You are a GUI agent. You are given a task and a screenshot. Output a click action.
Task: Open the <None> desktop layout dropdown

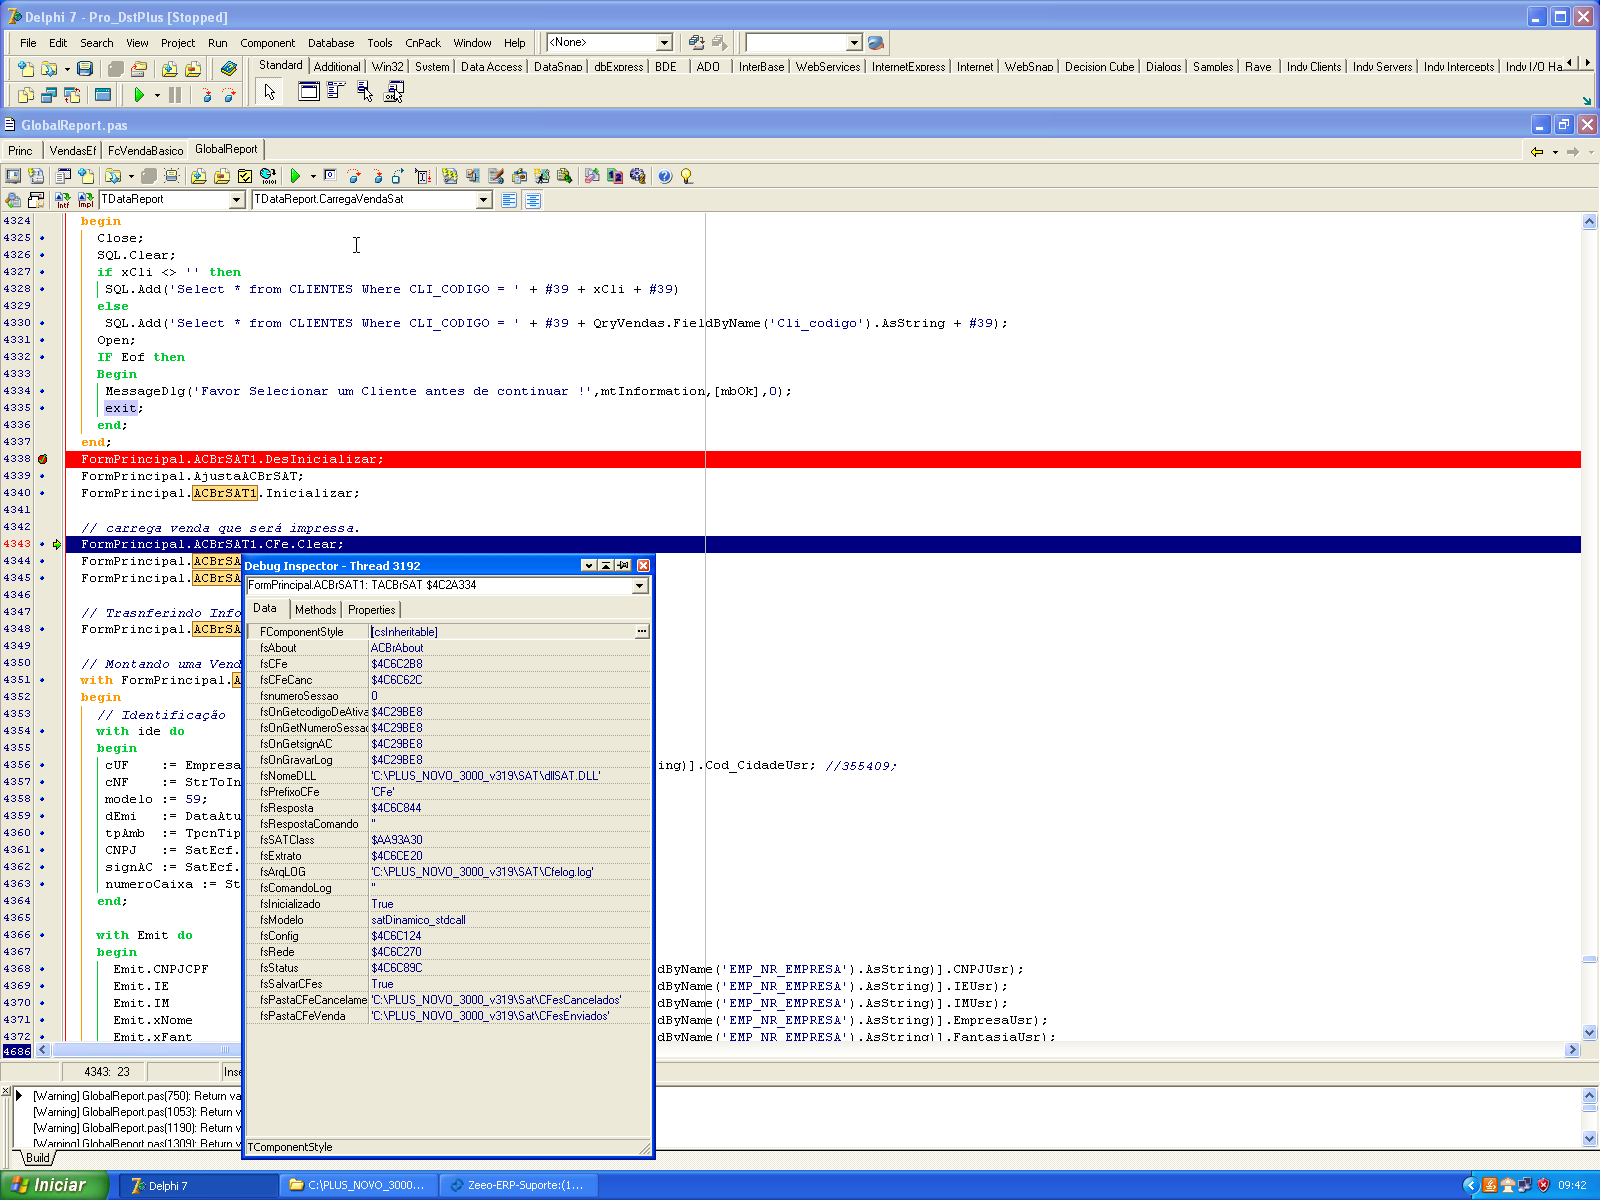[x=664, y=42]
